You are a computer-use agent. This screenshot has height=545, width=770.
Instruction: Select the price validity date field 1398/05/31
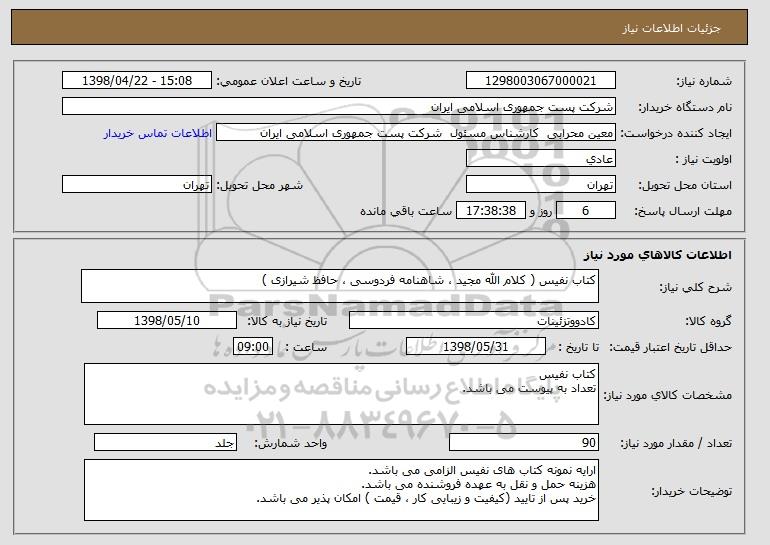click(476, 347)
